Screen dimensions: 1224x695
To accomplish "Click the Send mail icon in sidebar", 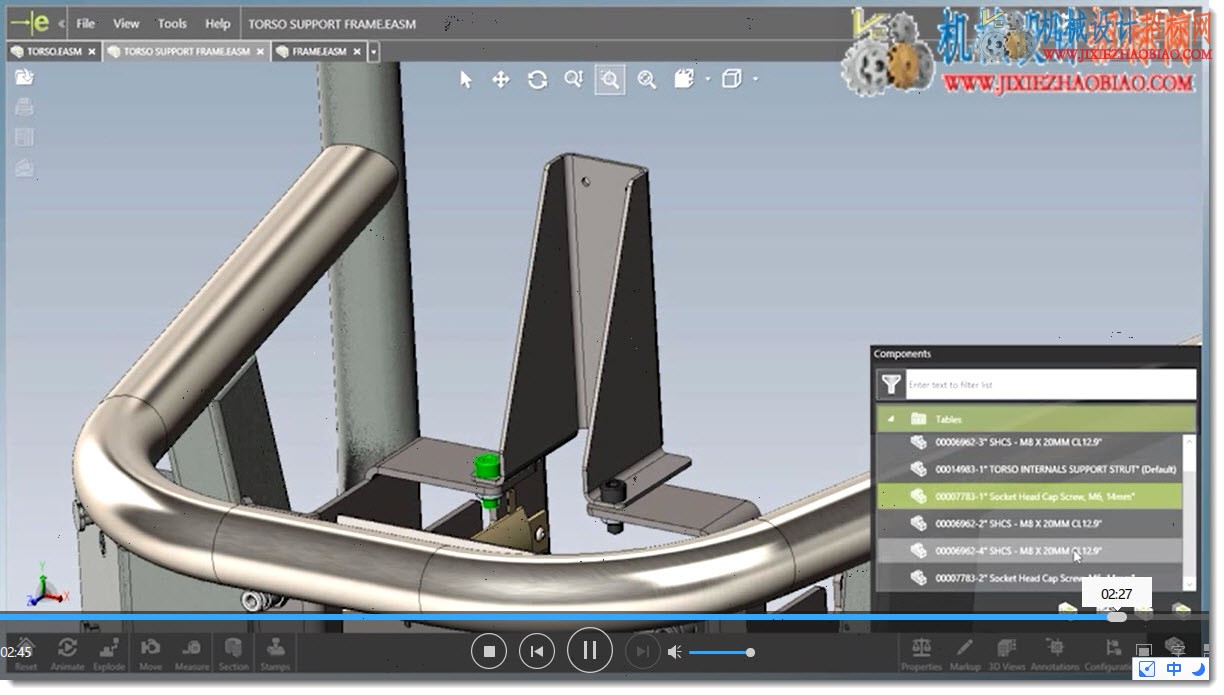I will pos(25,167).
